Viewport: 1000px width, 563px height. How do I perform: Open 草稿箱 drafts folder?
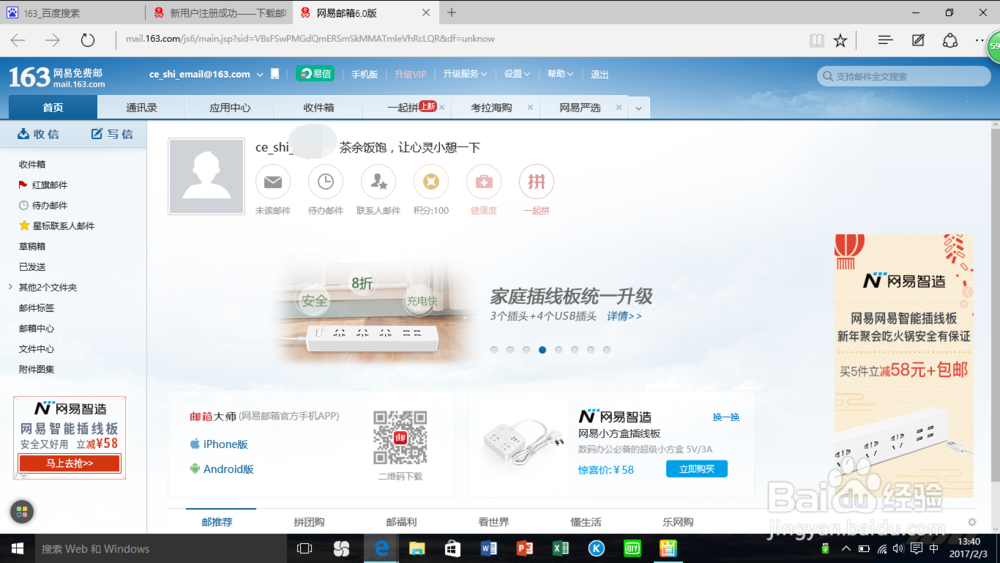[x=32, y=246]
